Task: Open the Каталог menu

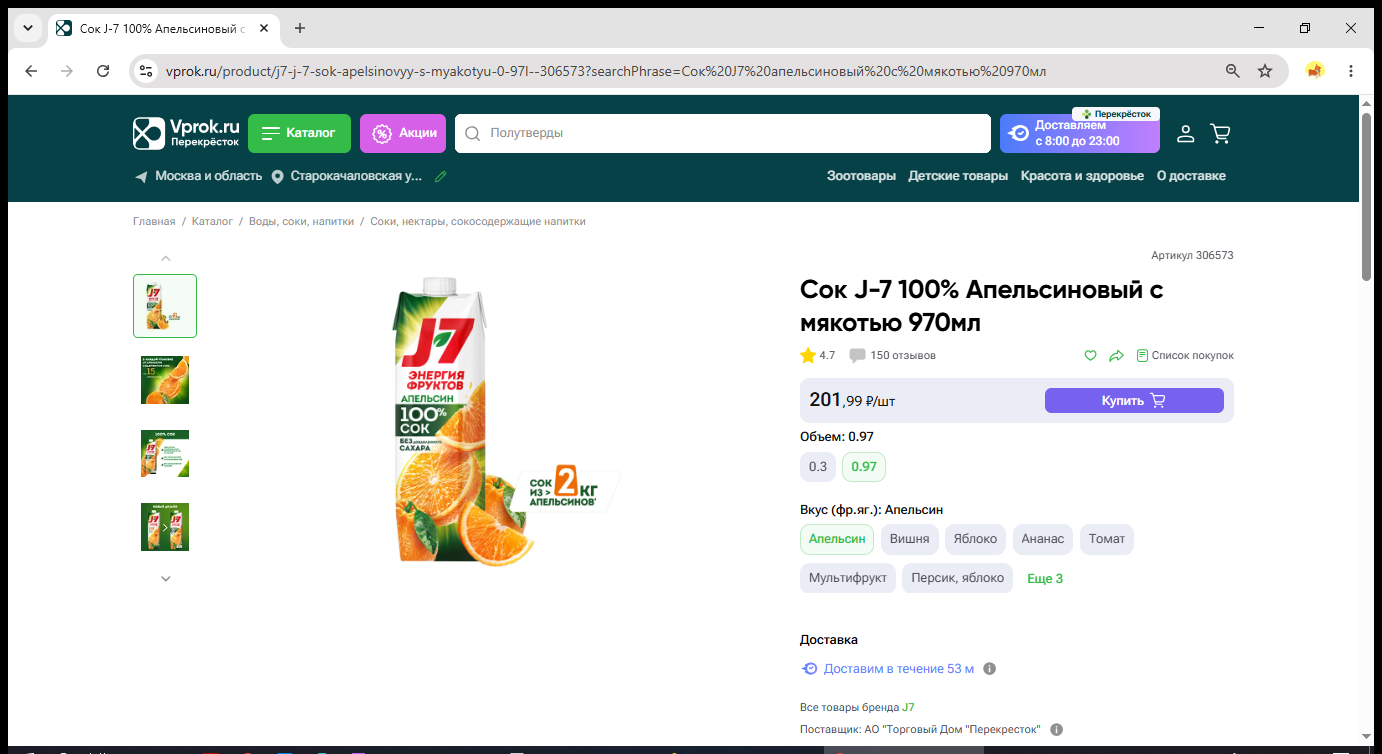Action: 299,133
